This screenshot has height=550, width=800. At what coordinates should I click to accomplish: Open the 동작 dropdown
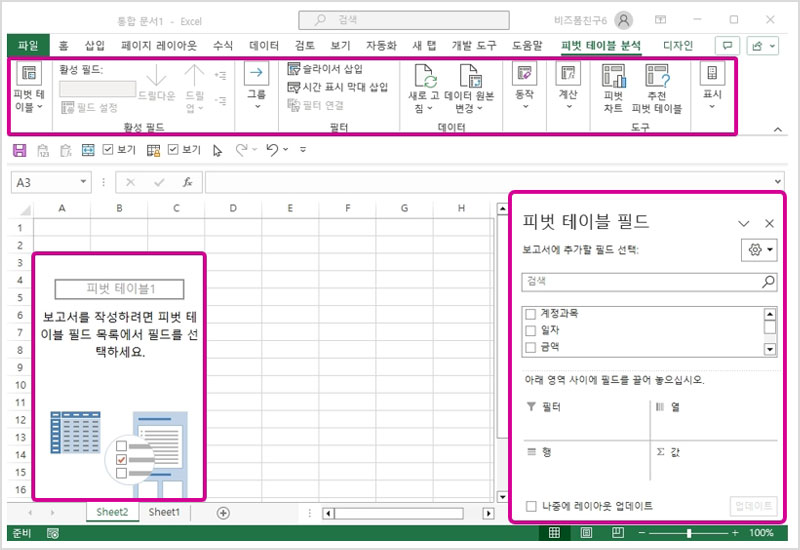[x=524, y=87]
